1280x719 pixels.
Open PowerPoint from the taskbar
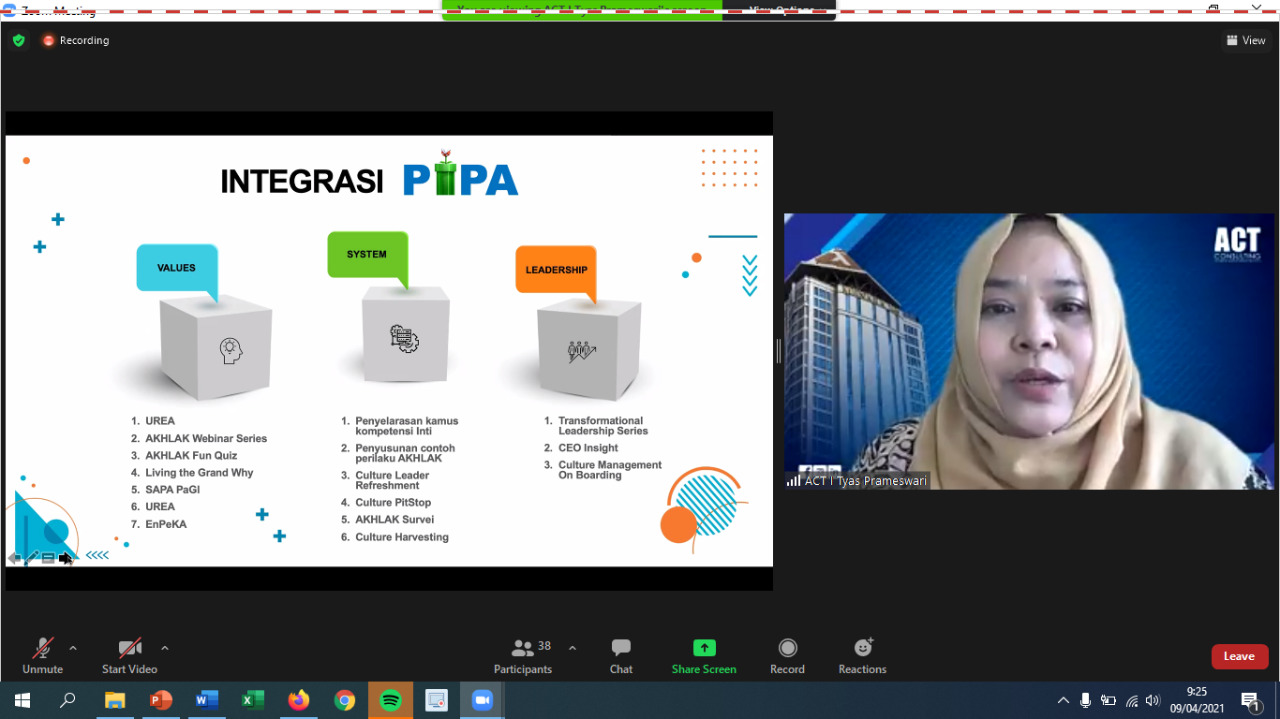coord(161,700)
